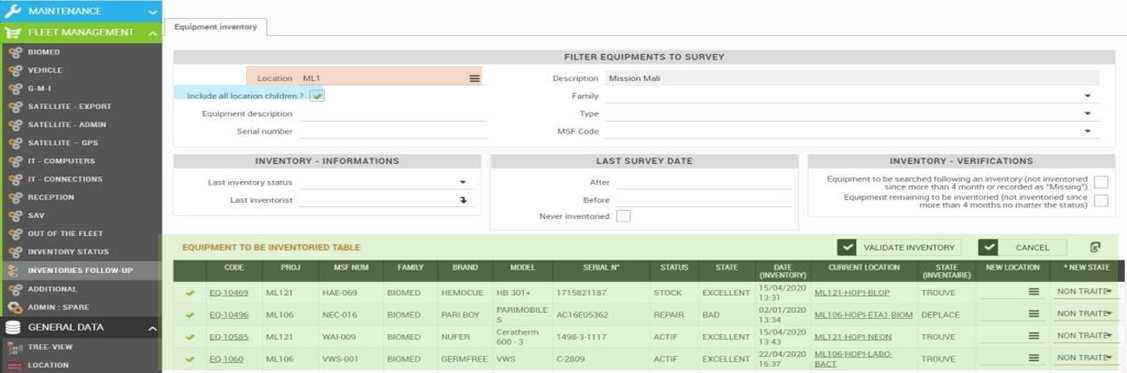Image resolution: width=1127 pixels, height=373 pixels.
Task: Open the Biomed menu item
Action: point(44,52)
